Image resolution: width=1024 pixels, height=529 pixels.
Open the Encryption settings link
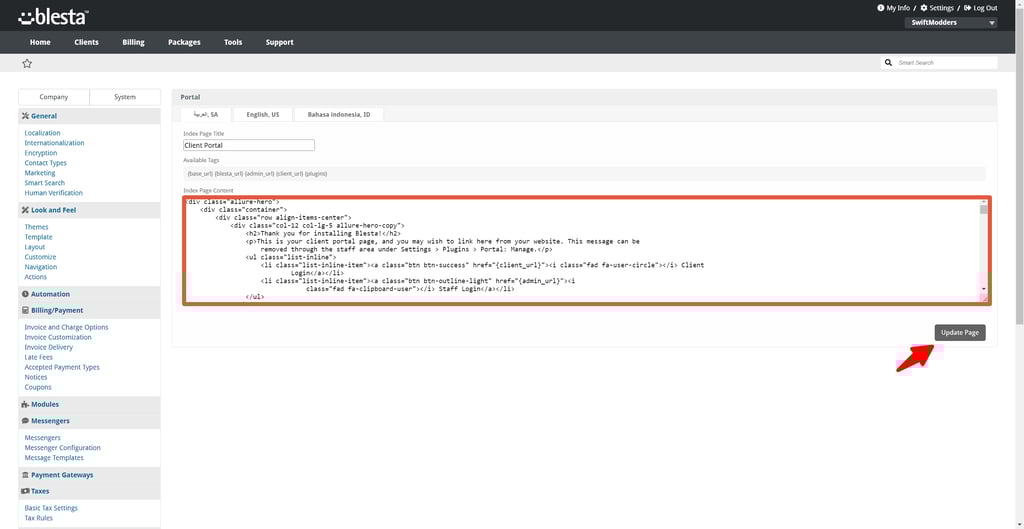click(x=40, y=153)
